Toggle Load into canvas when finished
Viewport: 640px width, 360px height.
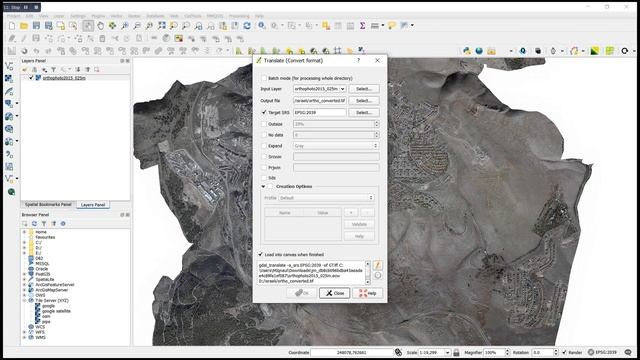[x=260, y=254]
